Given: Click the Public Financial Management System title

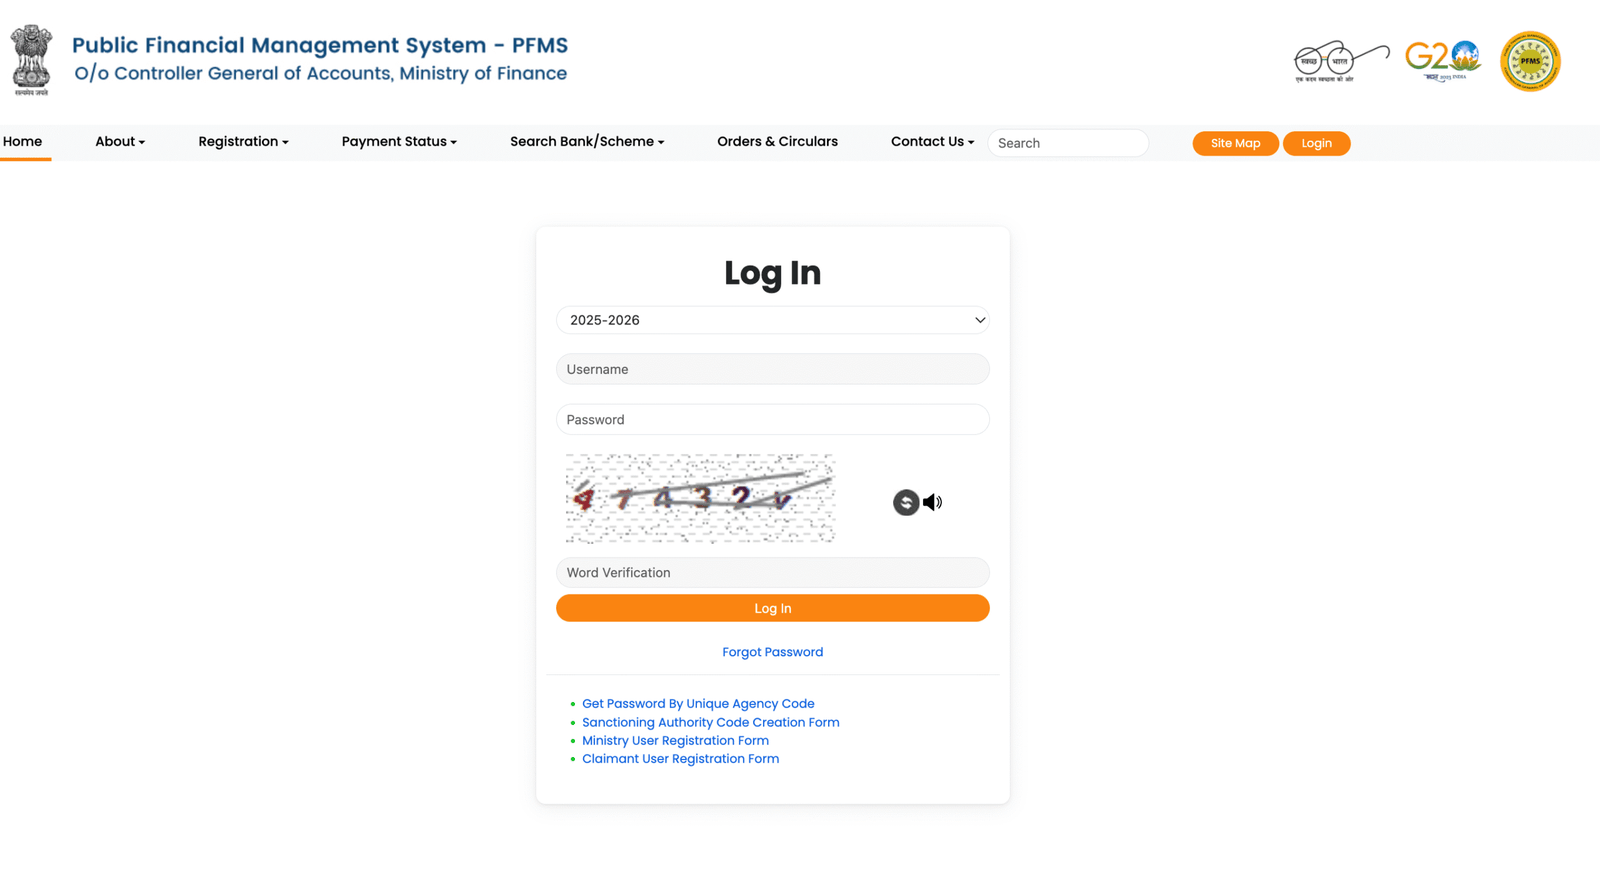Looking at the screenshot, I should point(320,45).
